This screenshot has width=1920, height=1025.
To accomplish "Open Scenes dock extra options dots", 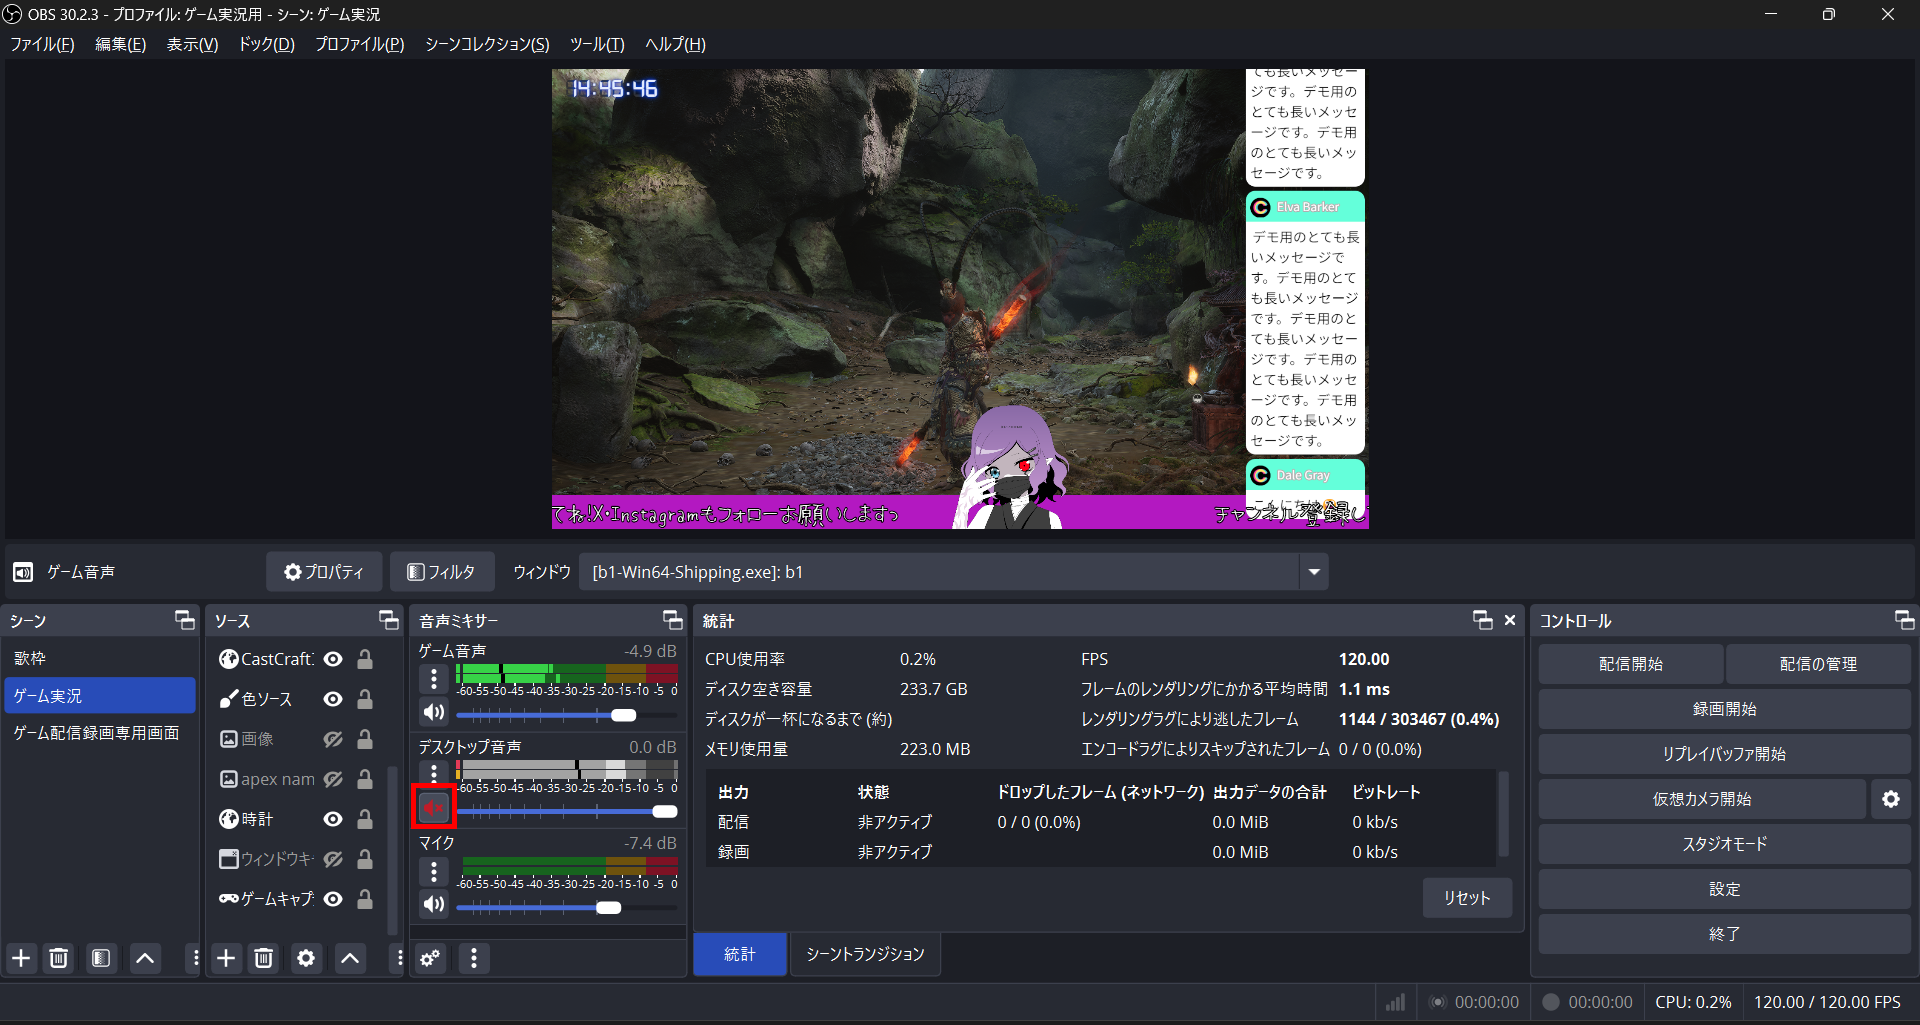I will 195,958.
